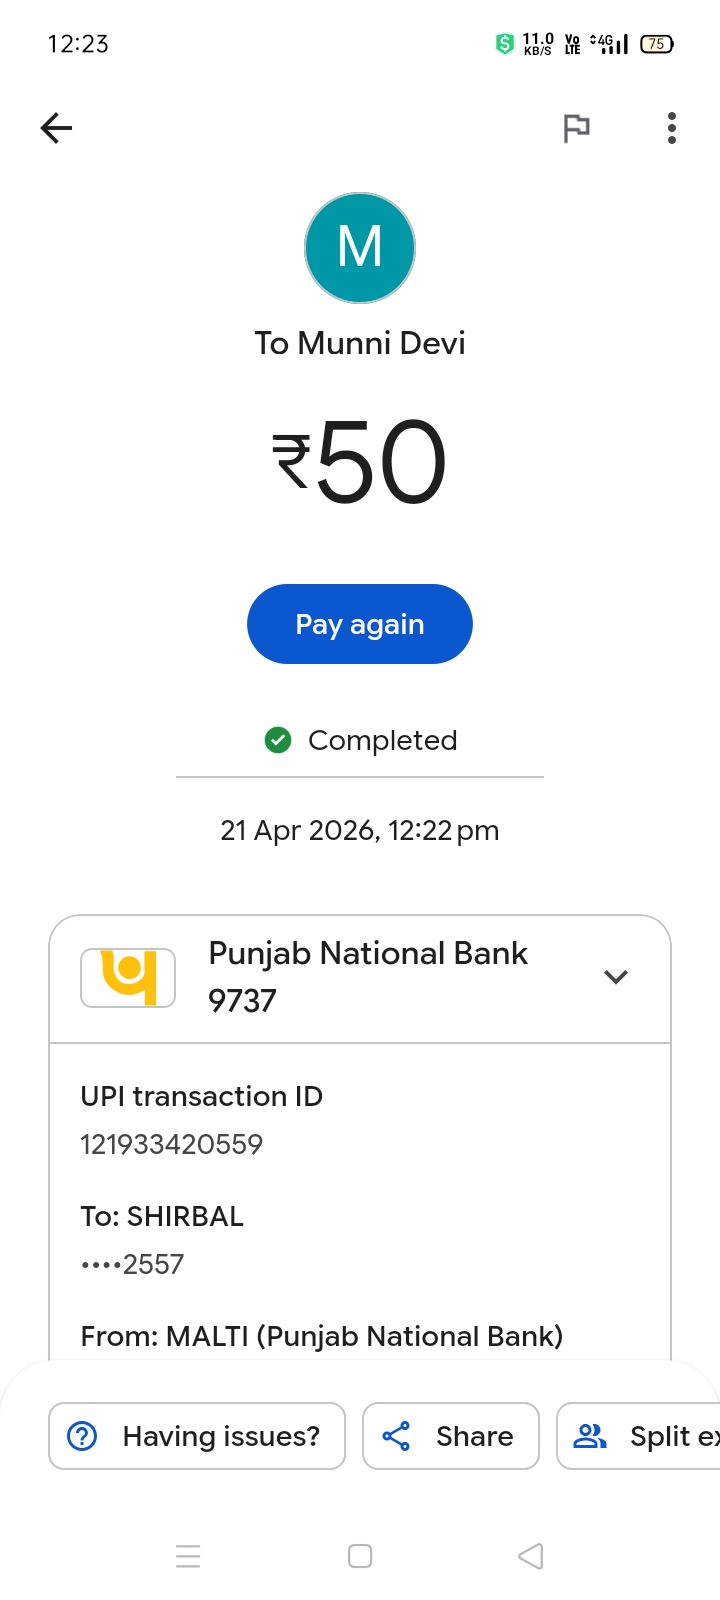Image resolution: width=720 pixels, height=1600 pixels.
Task: Tap the Android back triangle button
Action: click(x=531, y=1556)
